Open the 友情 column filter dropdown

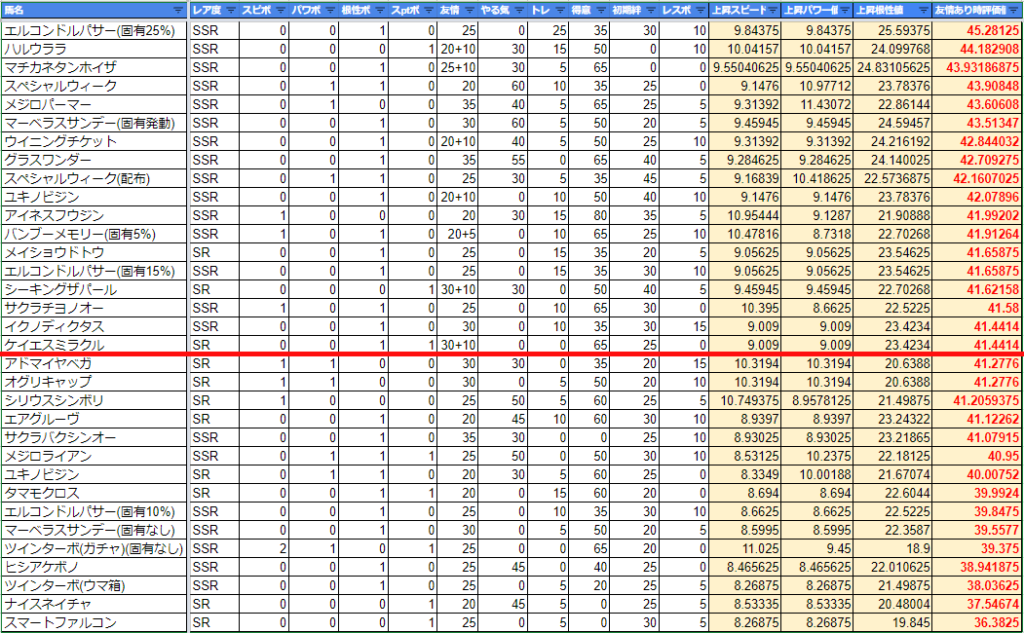(x=469, y=10)
